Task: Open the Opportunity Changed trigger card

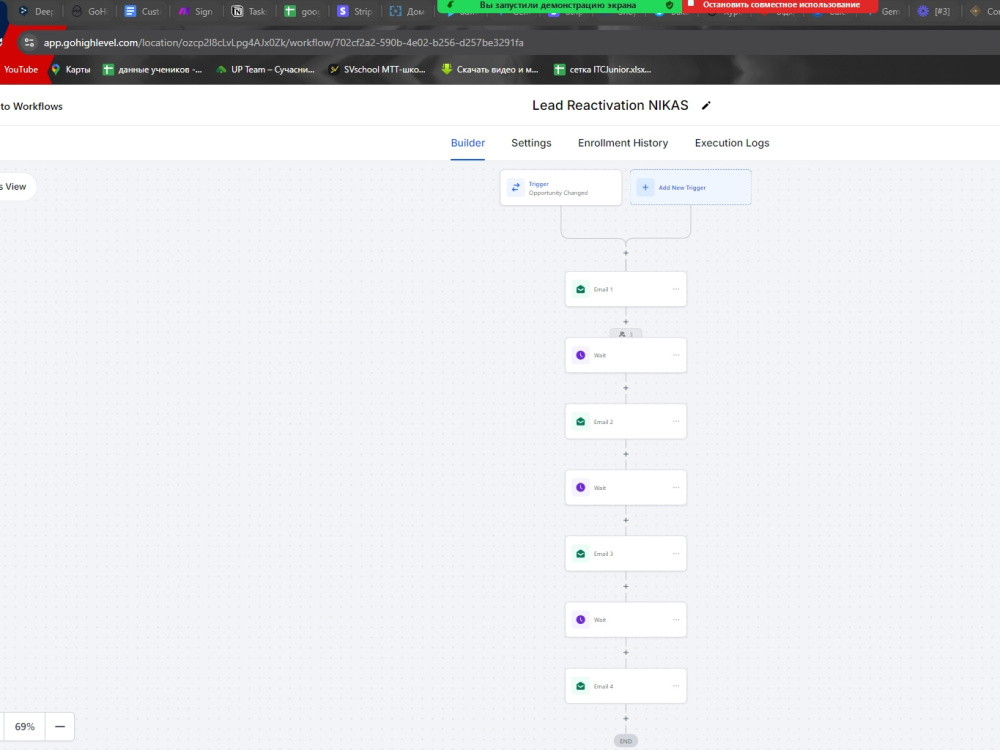Action: point(561,188)
